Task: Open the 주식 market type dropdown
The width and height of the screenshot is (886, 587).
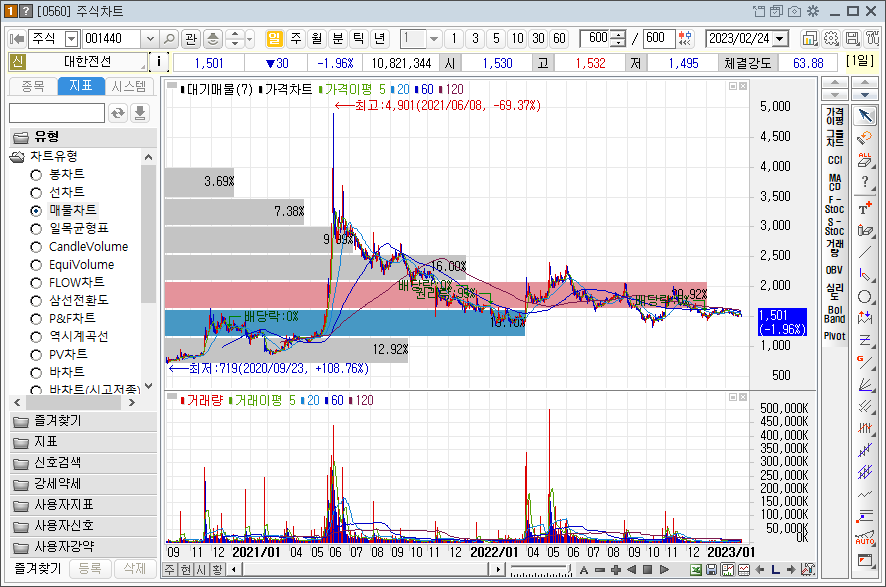Action: 71,38
